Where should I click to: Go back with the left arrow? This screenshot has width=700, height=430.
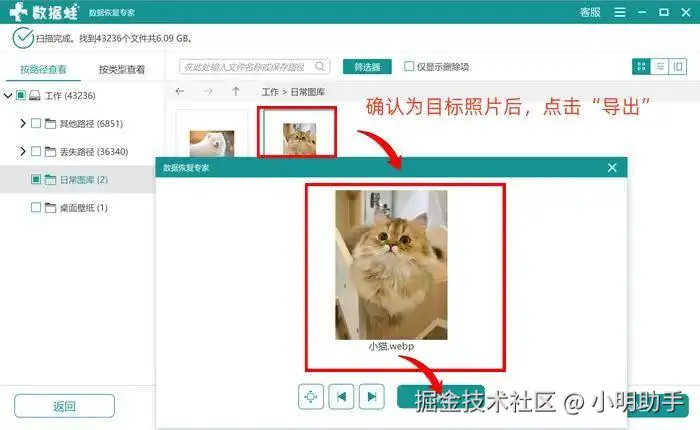(x=180, y=92)
